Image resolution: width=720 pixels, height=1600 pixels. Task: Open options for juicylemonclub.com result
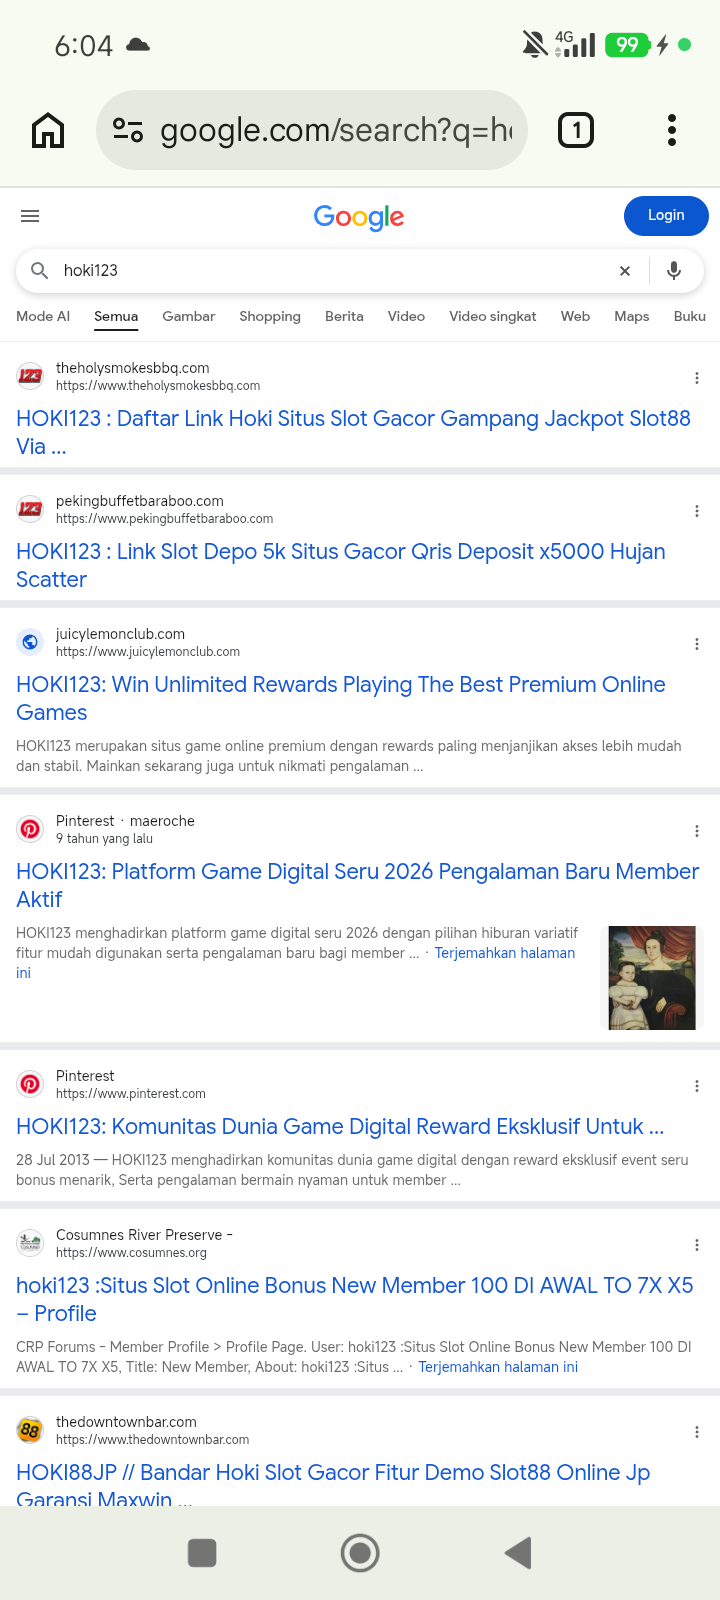pos(697,644)
